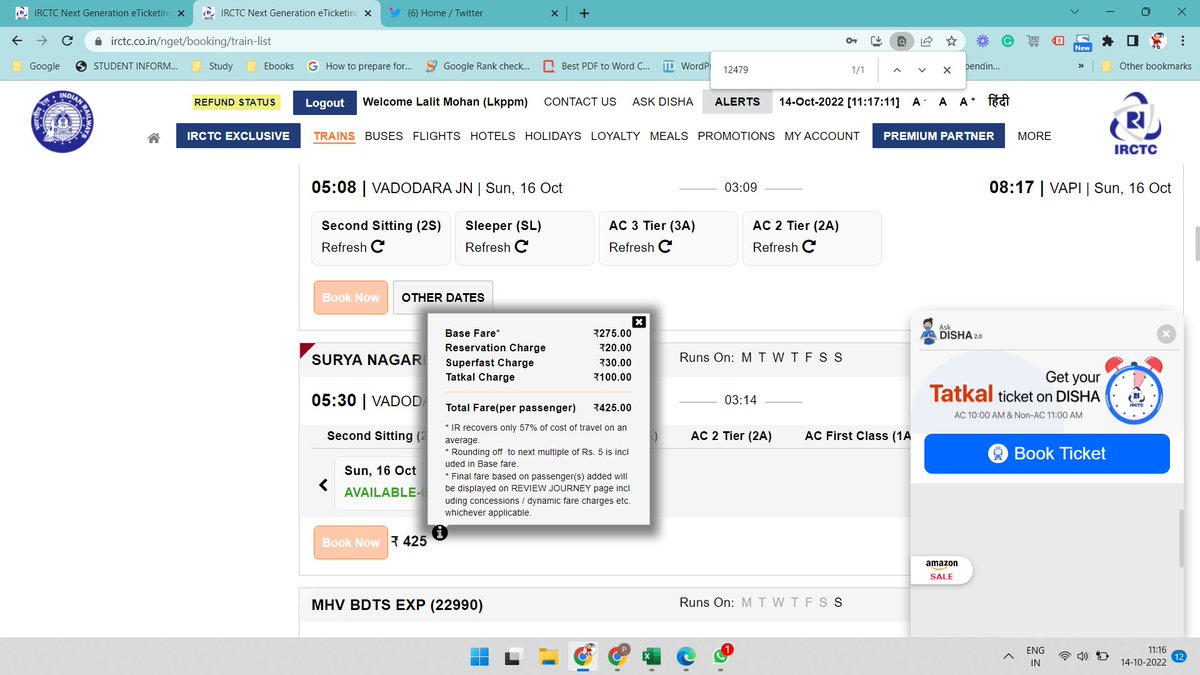
Task: Select AC First Class (1A) tab
Action: pyautogui.click(x=858, y=436)
